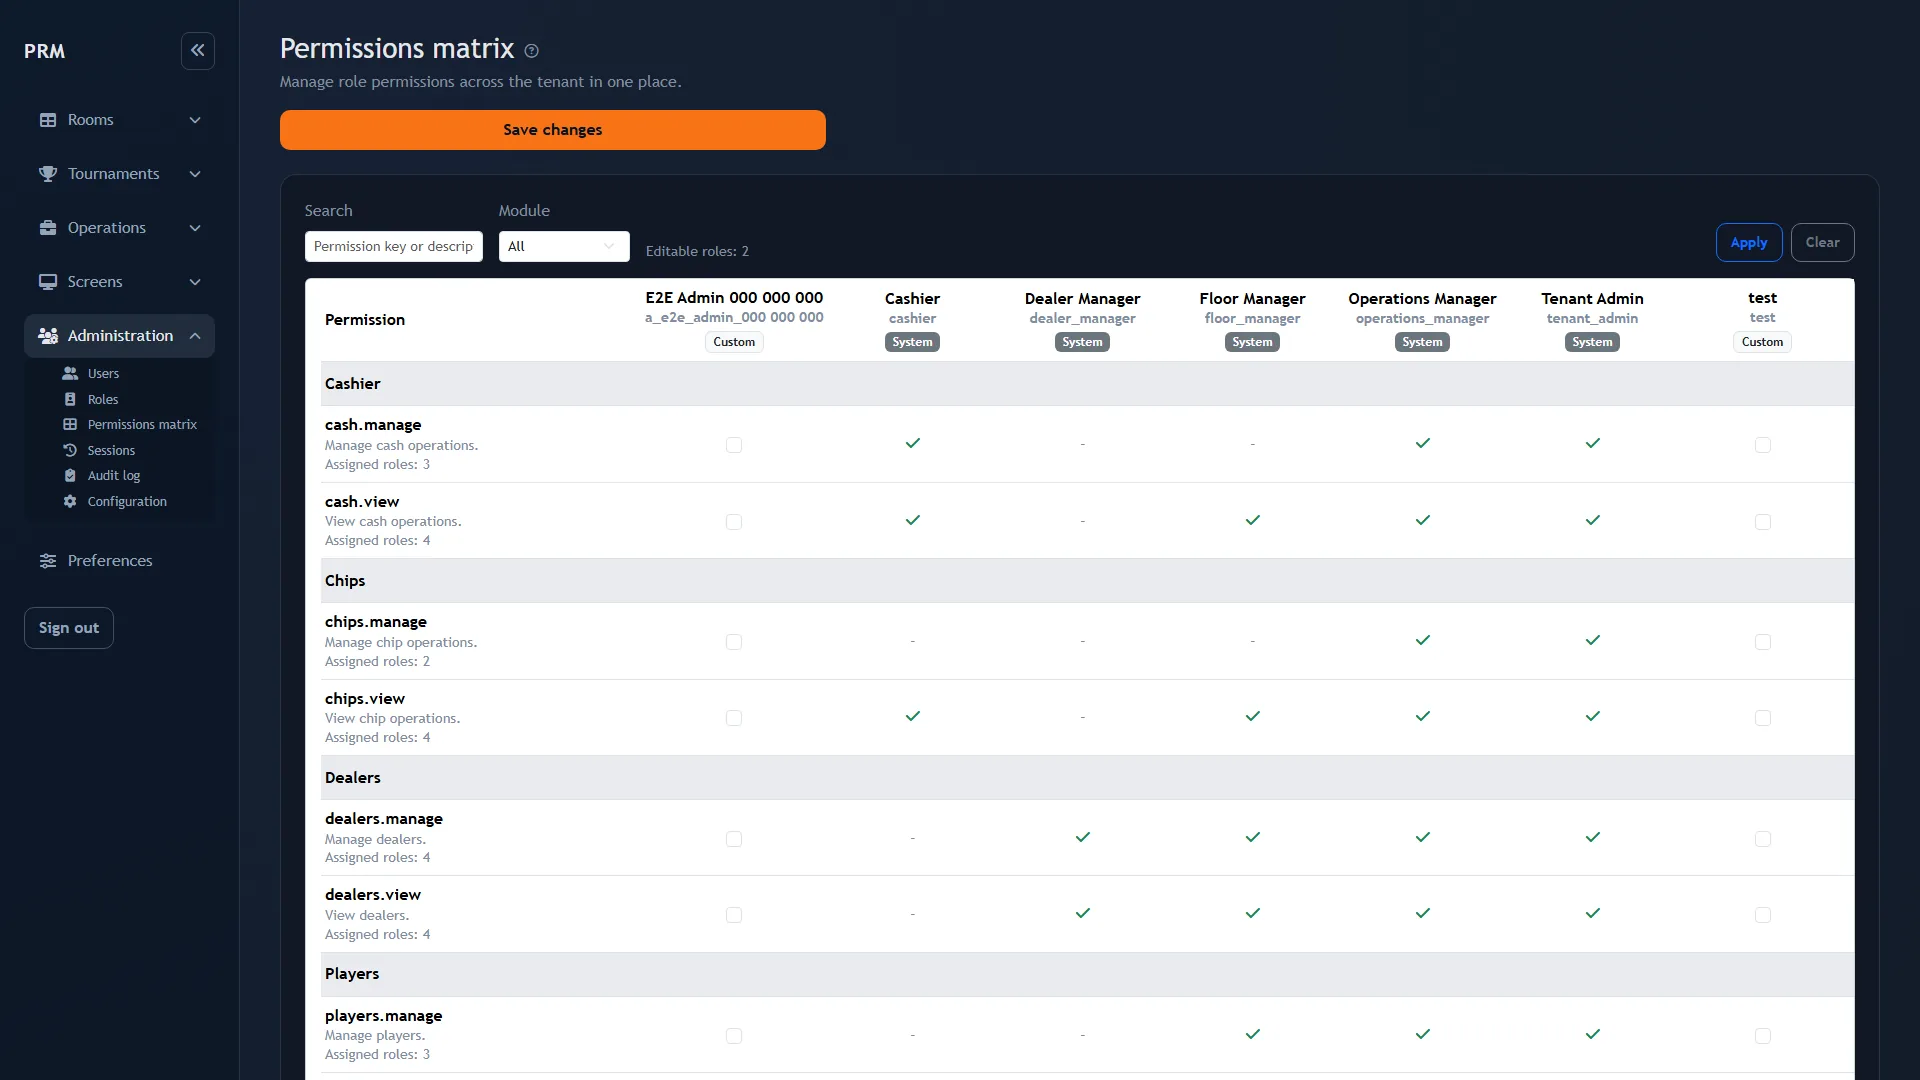Click the Players group header row
1920x1080 pixels.
click(1087, 974)
